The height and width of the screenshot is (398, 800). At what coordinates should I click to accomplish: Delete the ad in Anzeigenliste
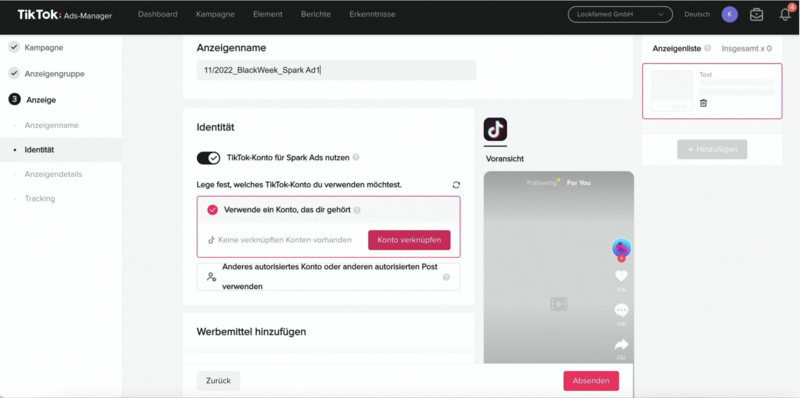click(703, 103)
